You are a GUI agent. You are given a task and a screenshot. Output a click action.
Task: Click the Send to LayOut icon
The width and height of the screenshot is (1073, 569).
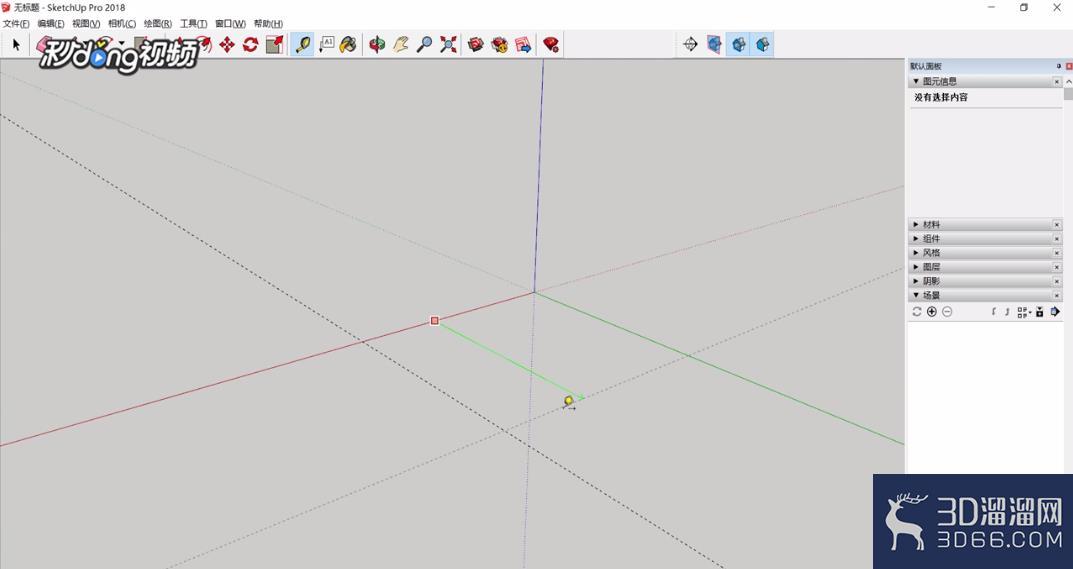click(x=523, y=45)
